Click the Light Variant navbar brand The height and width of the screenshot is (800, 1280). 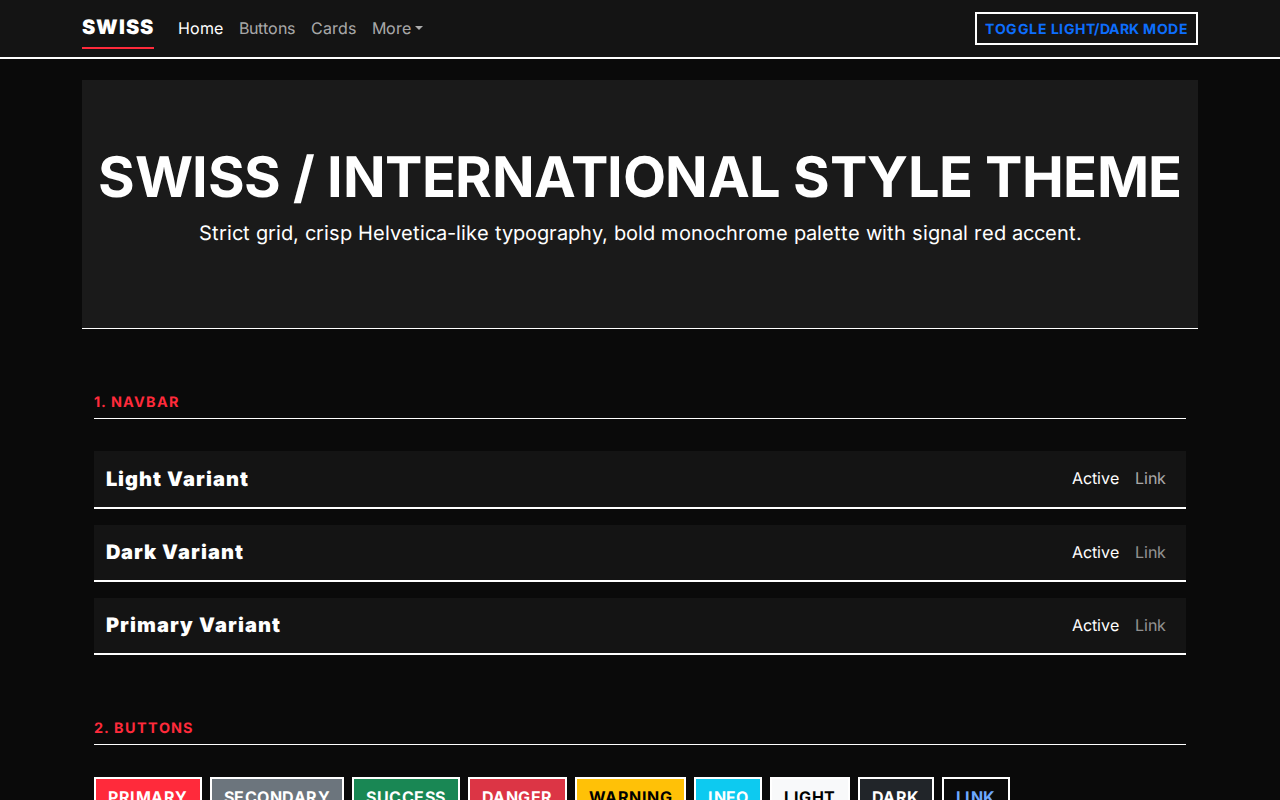tap(177, 479)
